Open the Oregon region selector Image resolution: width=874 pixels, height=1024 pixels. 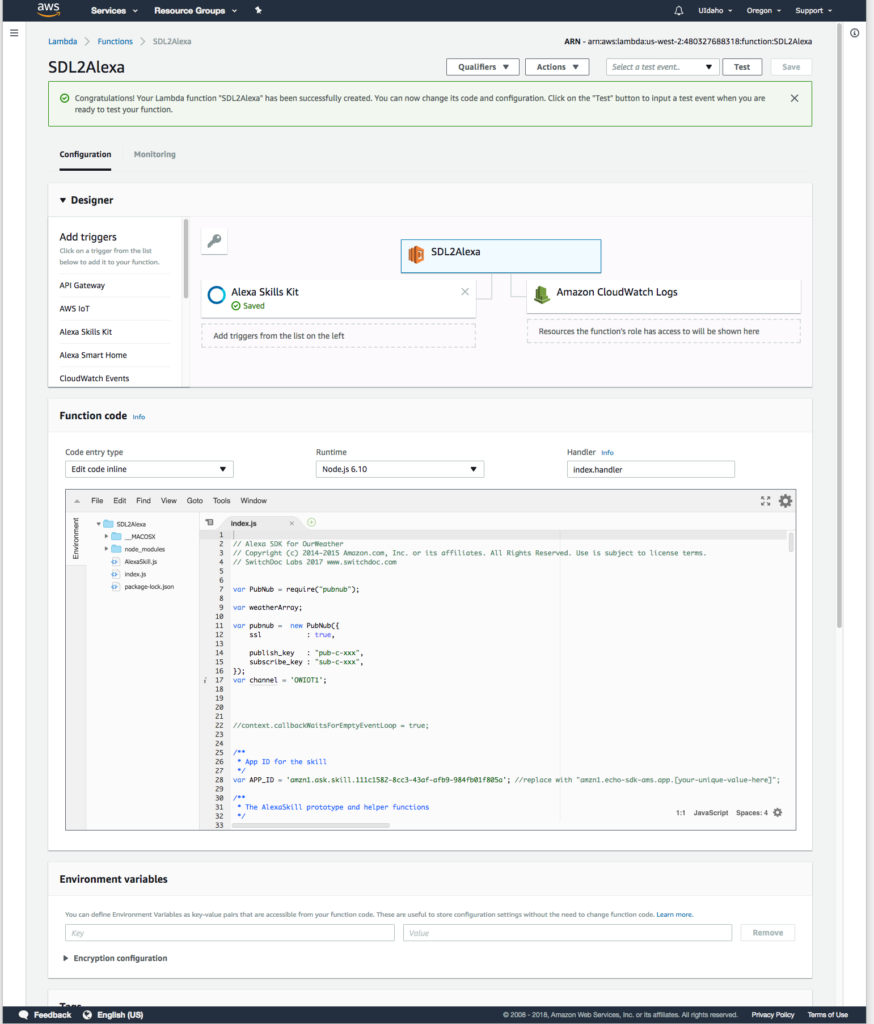tap(764, 10)
